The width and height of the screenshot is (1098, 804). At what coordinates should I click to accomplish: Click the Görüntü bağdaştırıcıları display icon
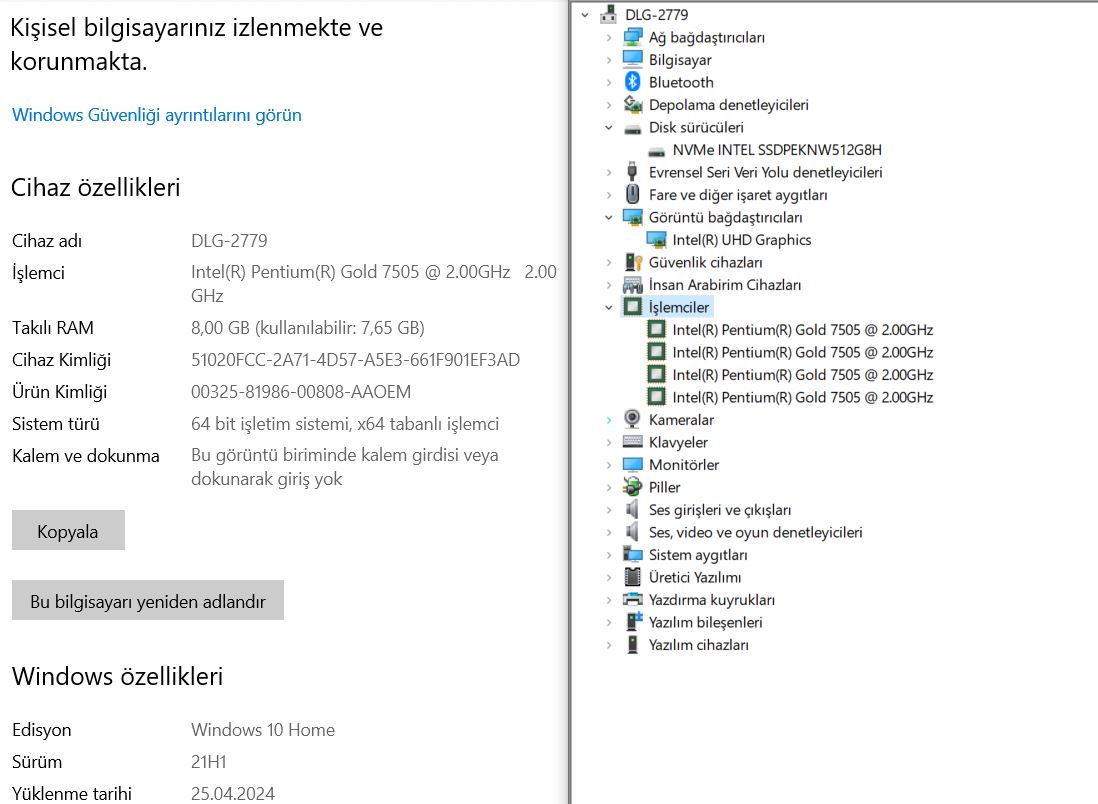click(x=632, y=217)
